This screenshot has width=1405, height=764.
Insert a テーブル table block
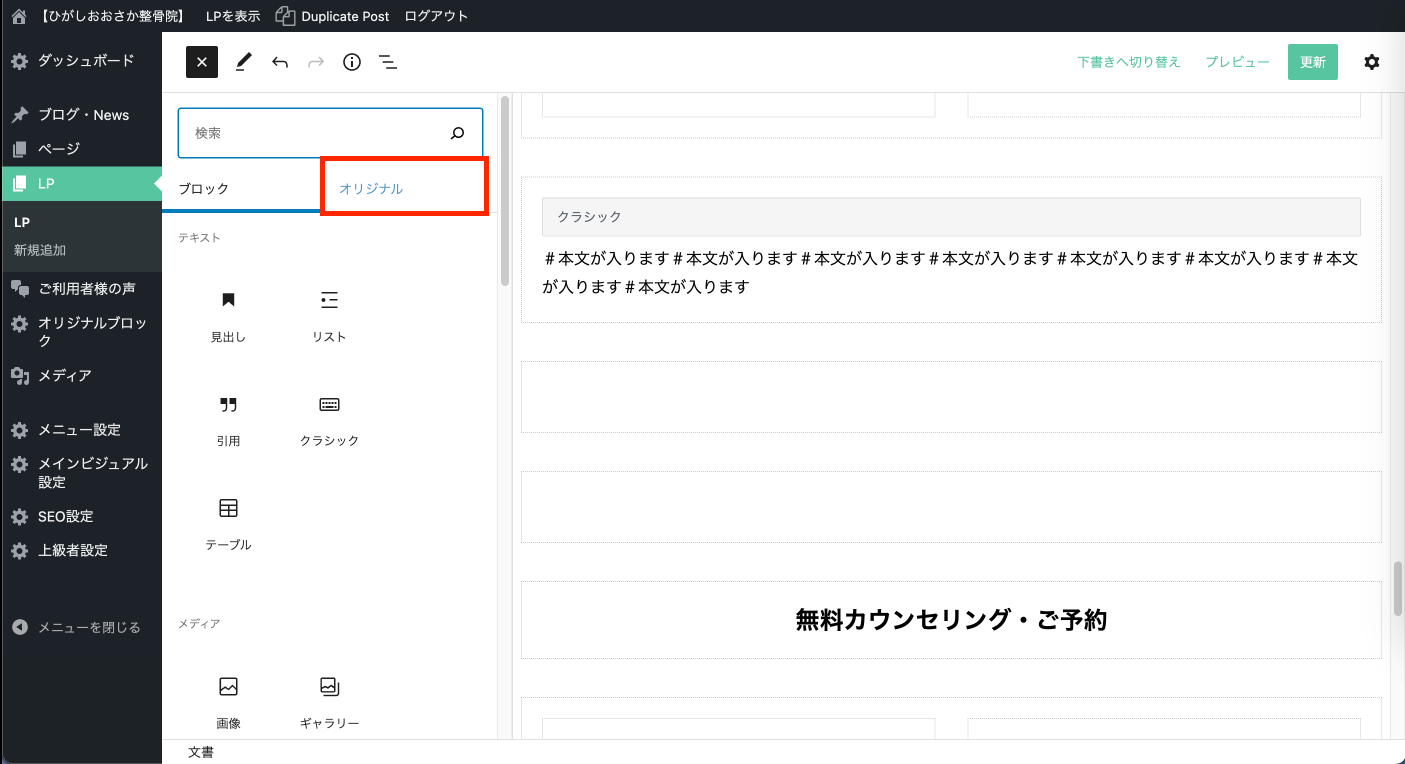[228, 522]
